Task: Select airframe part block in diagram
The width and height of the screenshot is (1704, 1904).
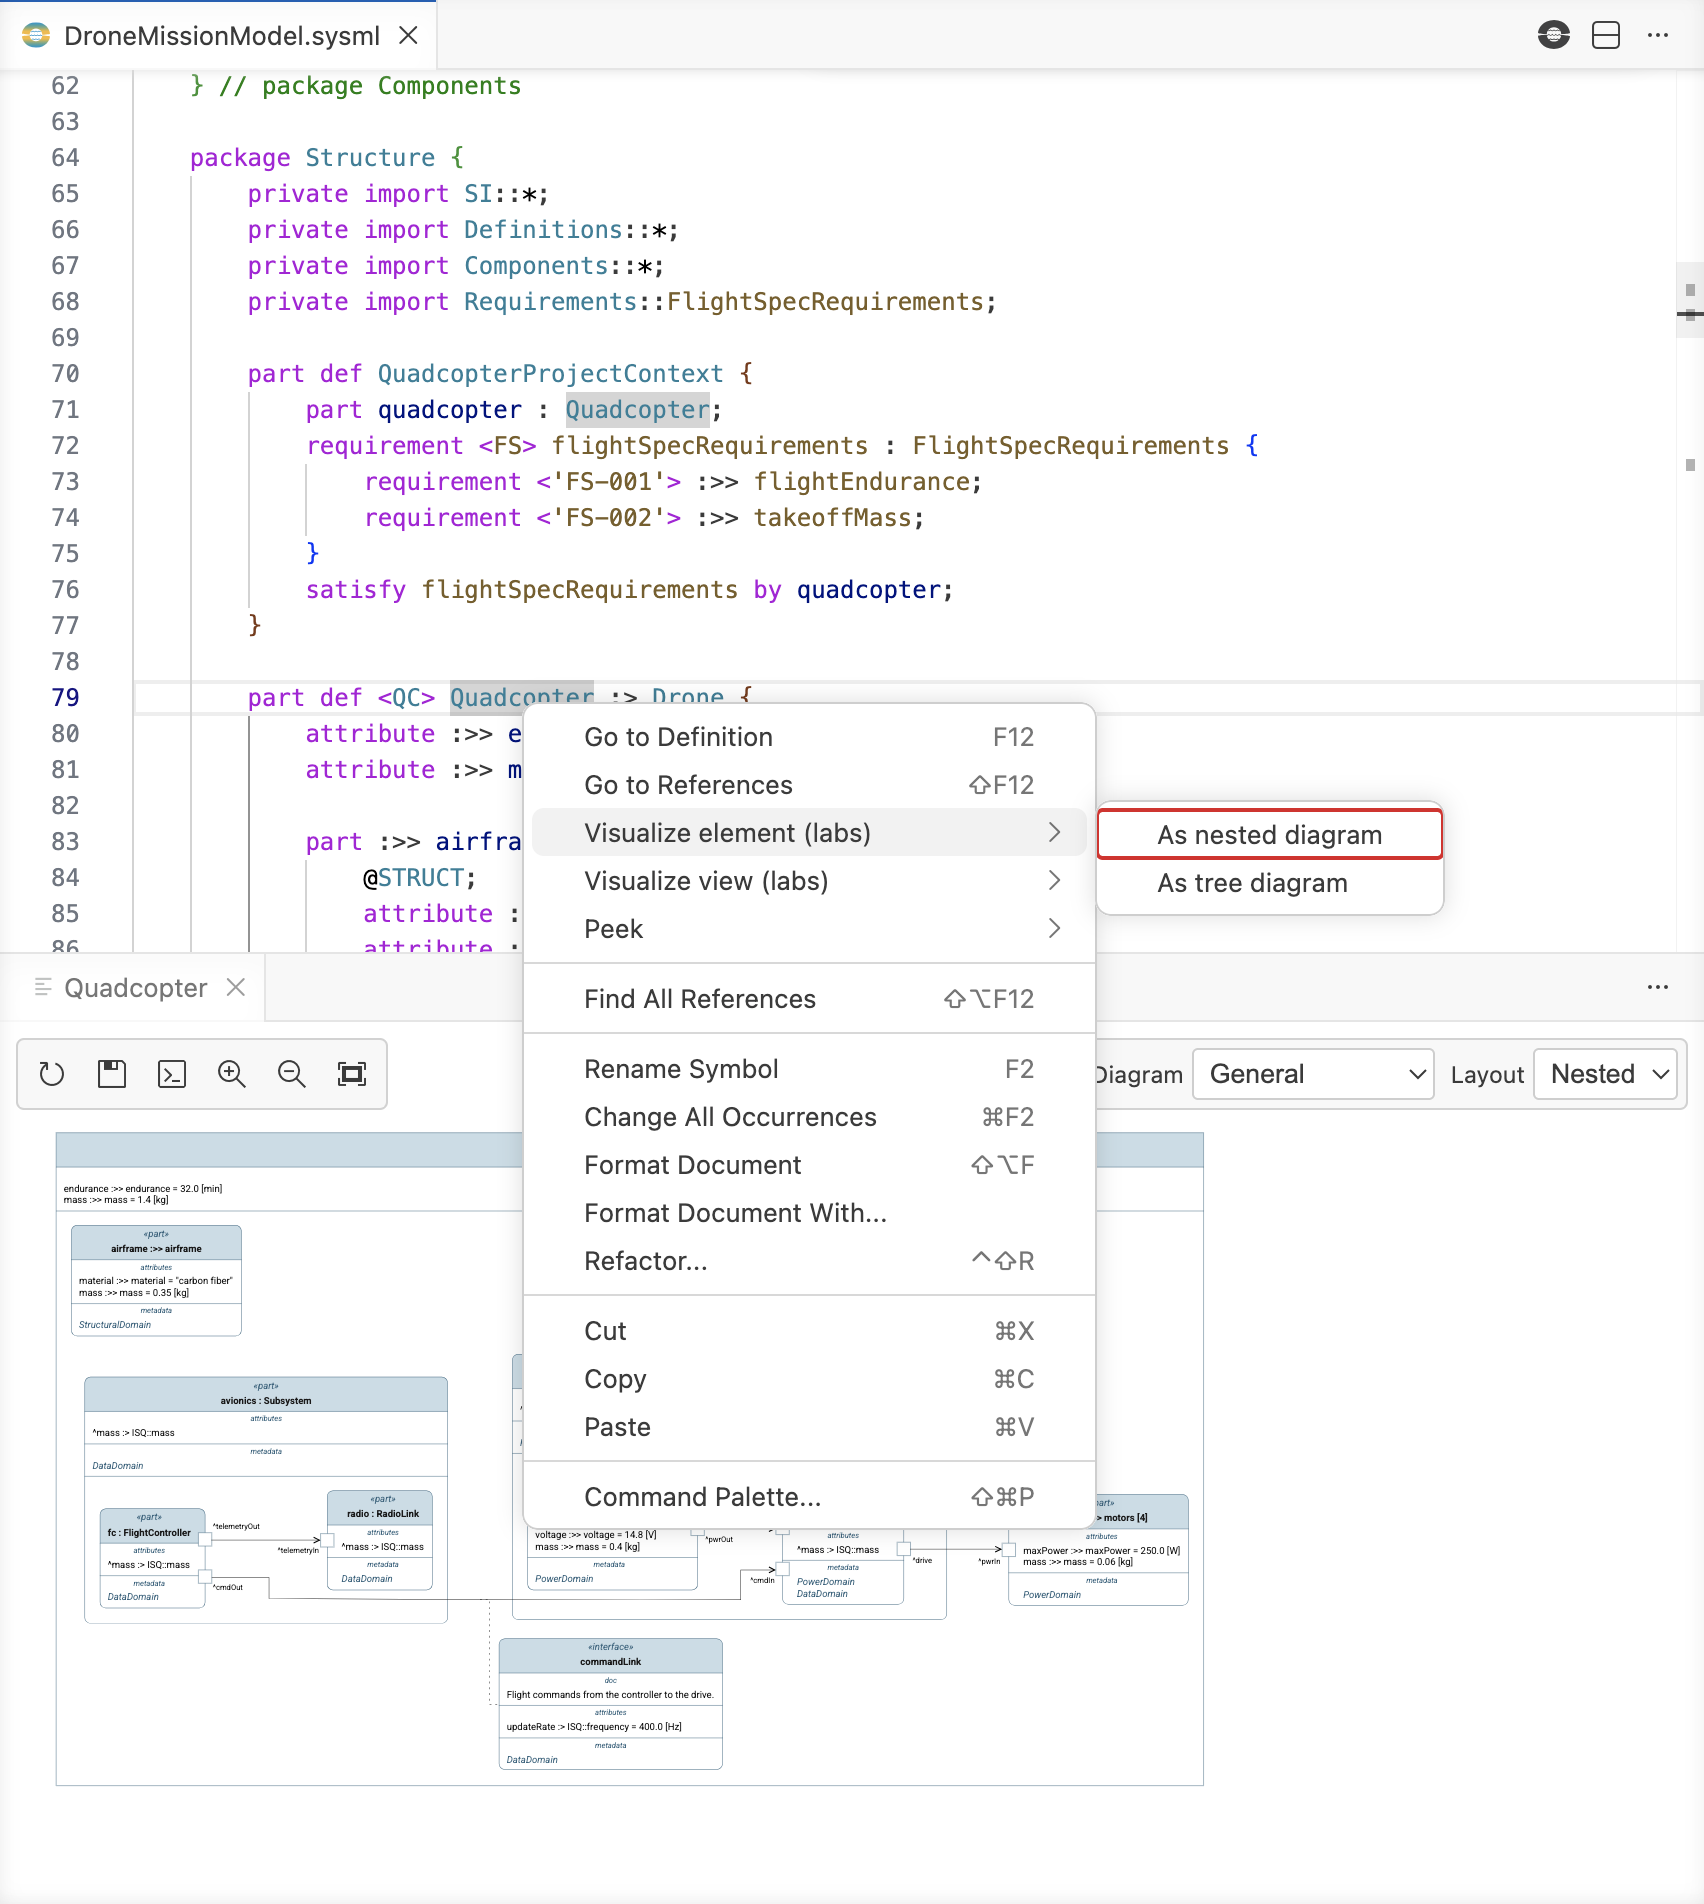Action: 156,1280
